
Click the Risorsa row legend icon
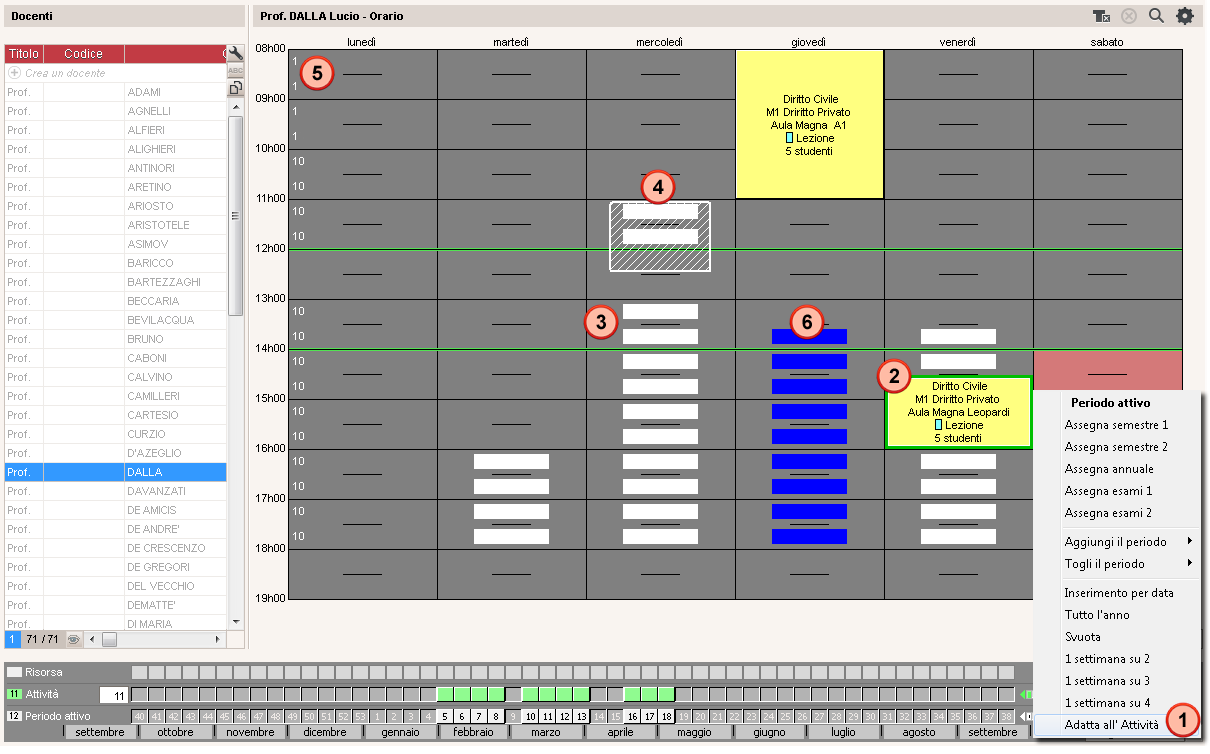coord(14,672)
